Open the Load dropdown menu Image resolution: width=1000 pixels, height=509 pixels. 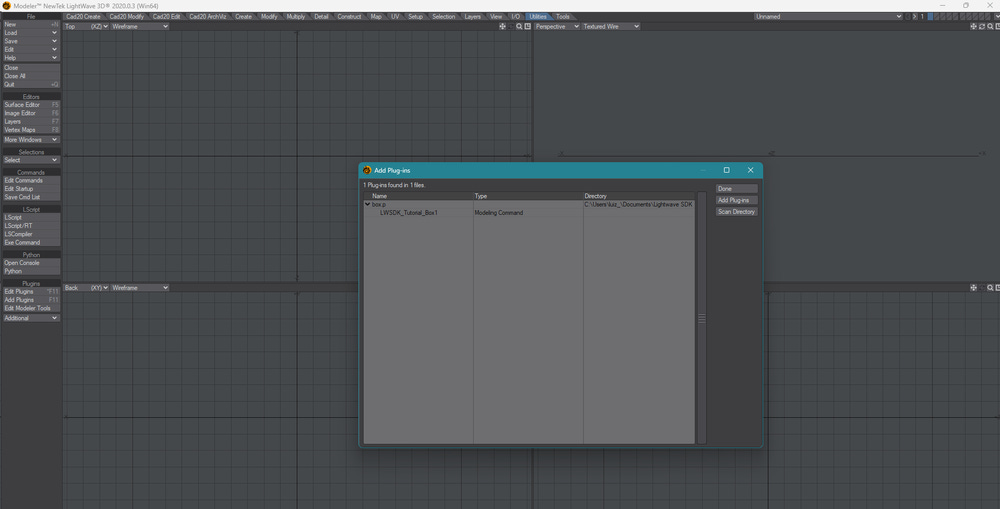pyautogui.click(x=31, y=33)
